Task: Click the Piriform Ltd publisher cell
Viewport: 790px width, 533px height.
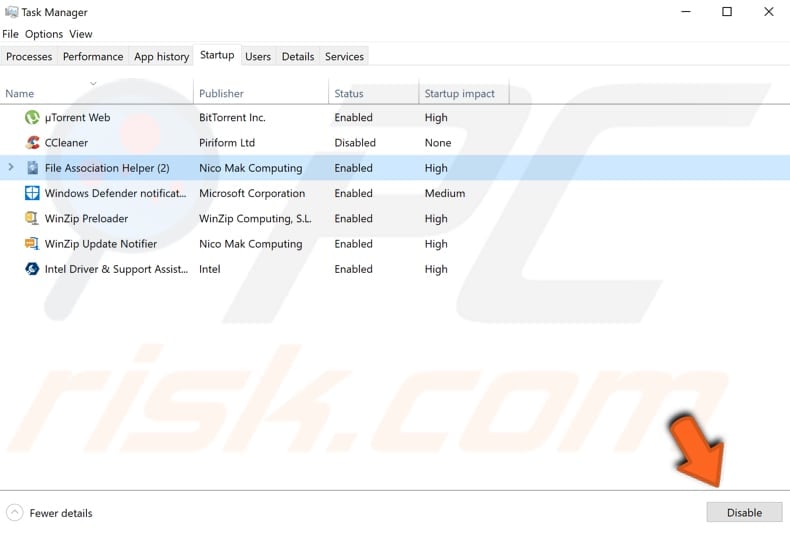Action: (x=227, y=143)
